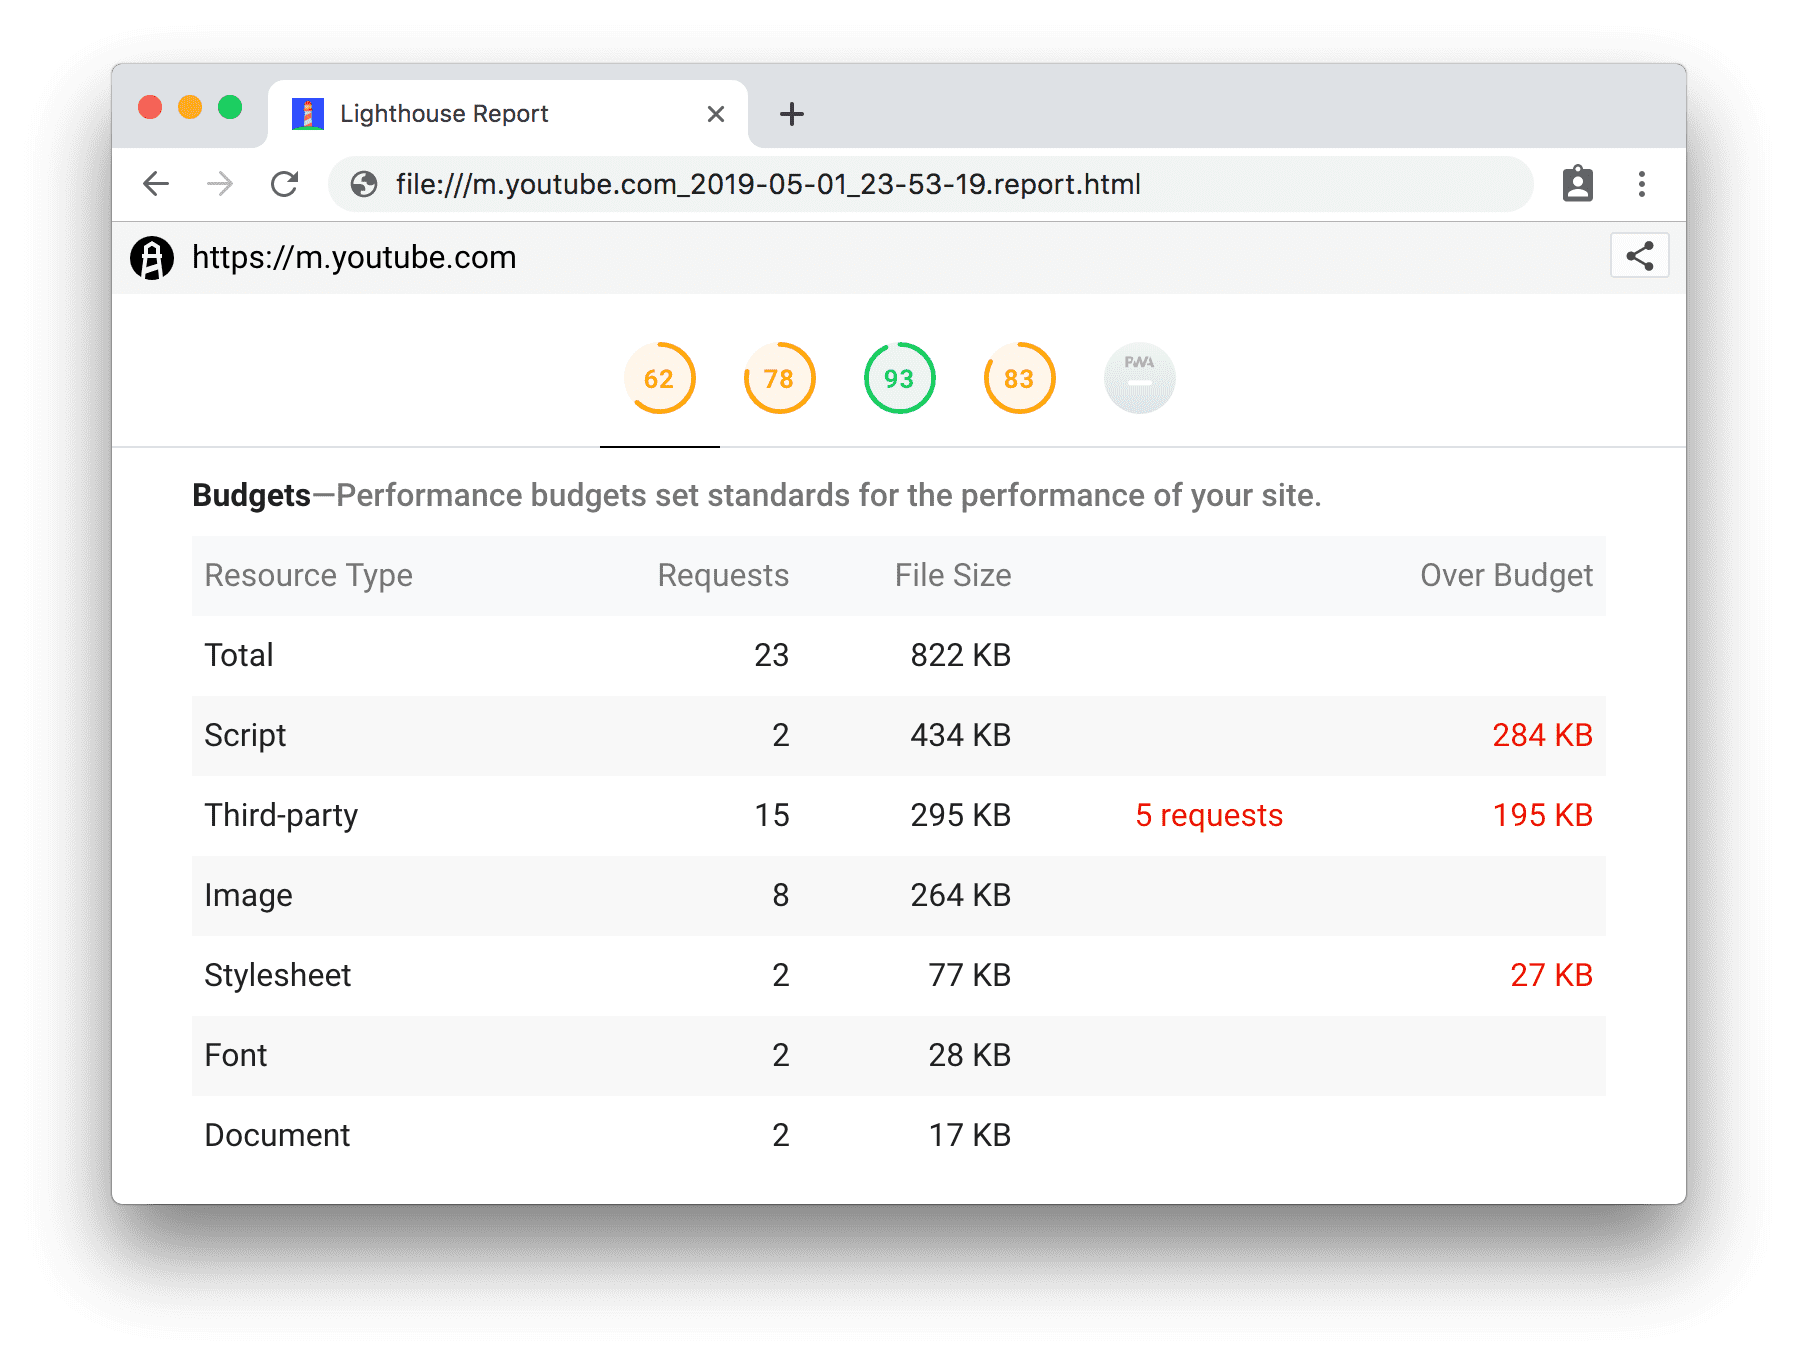The height and width of the screenshot is (1364, 1798).
Task: Click the Lighthouse logo next to the site URL
Action: pos(152,257)
